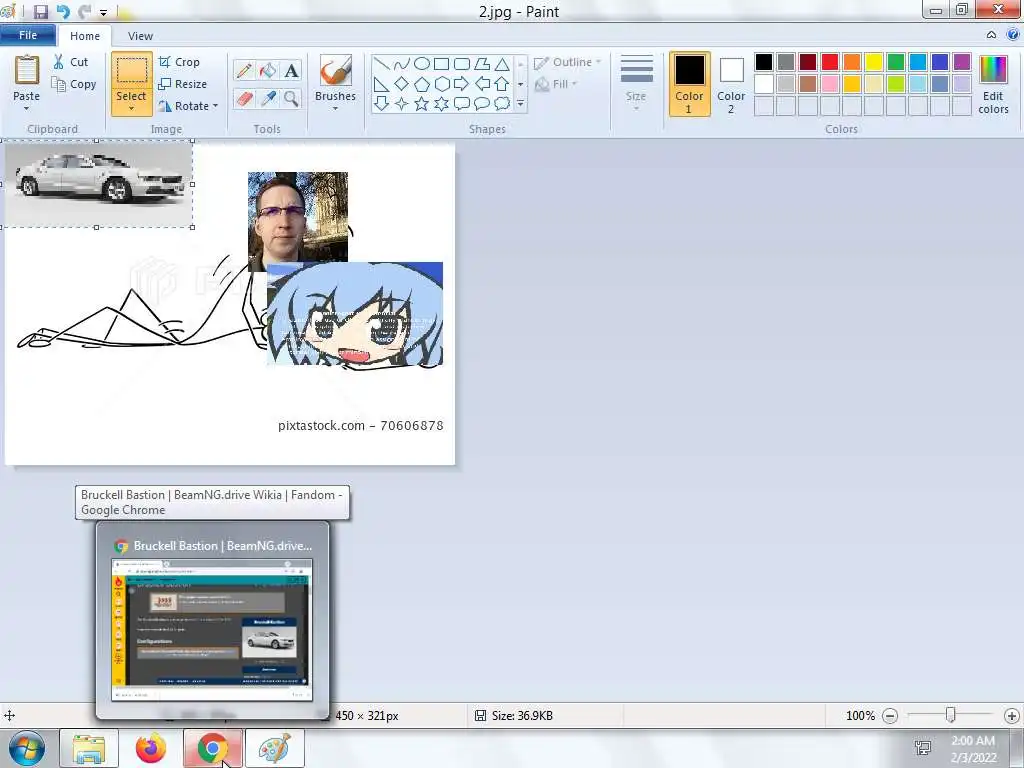Pick the yellow color swatch

[874, 62]
